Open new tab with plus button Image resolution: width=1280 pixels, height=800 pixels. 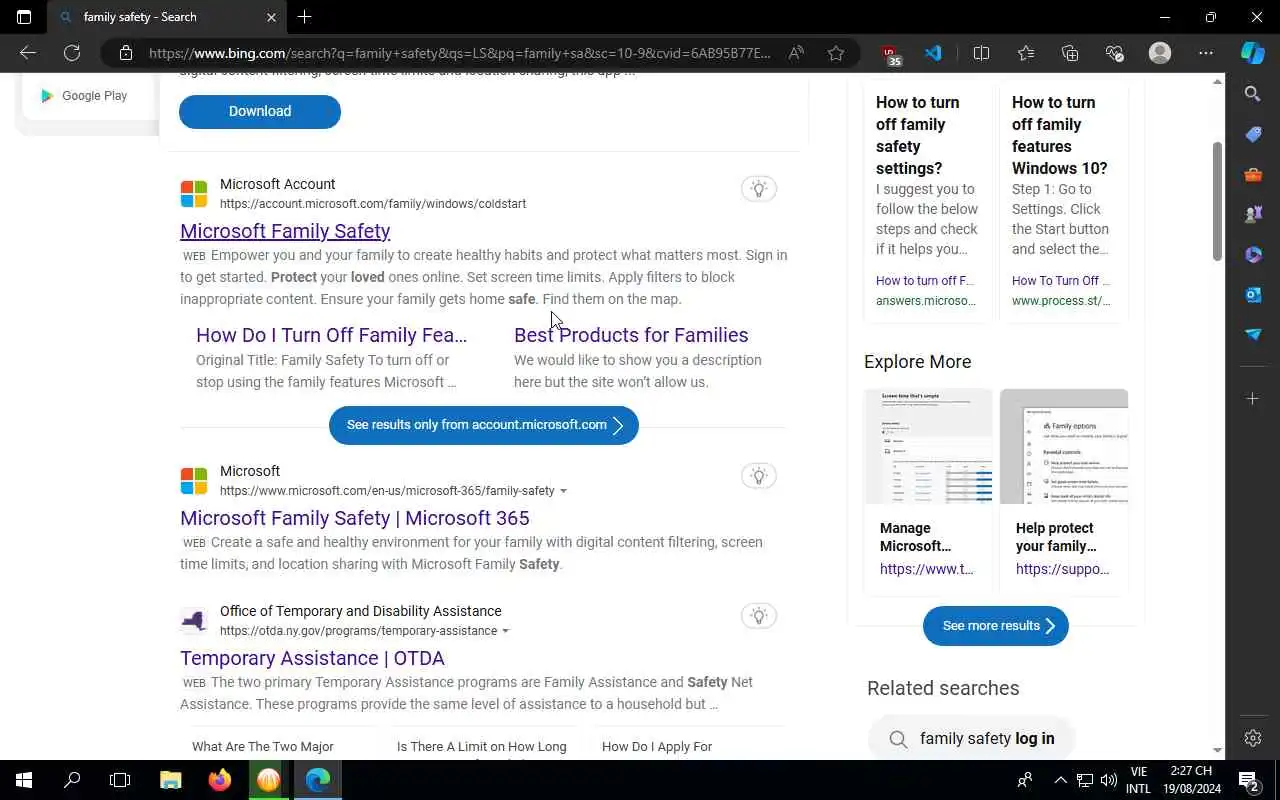(305, 17)
